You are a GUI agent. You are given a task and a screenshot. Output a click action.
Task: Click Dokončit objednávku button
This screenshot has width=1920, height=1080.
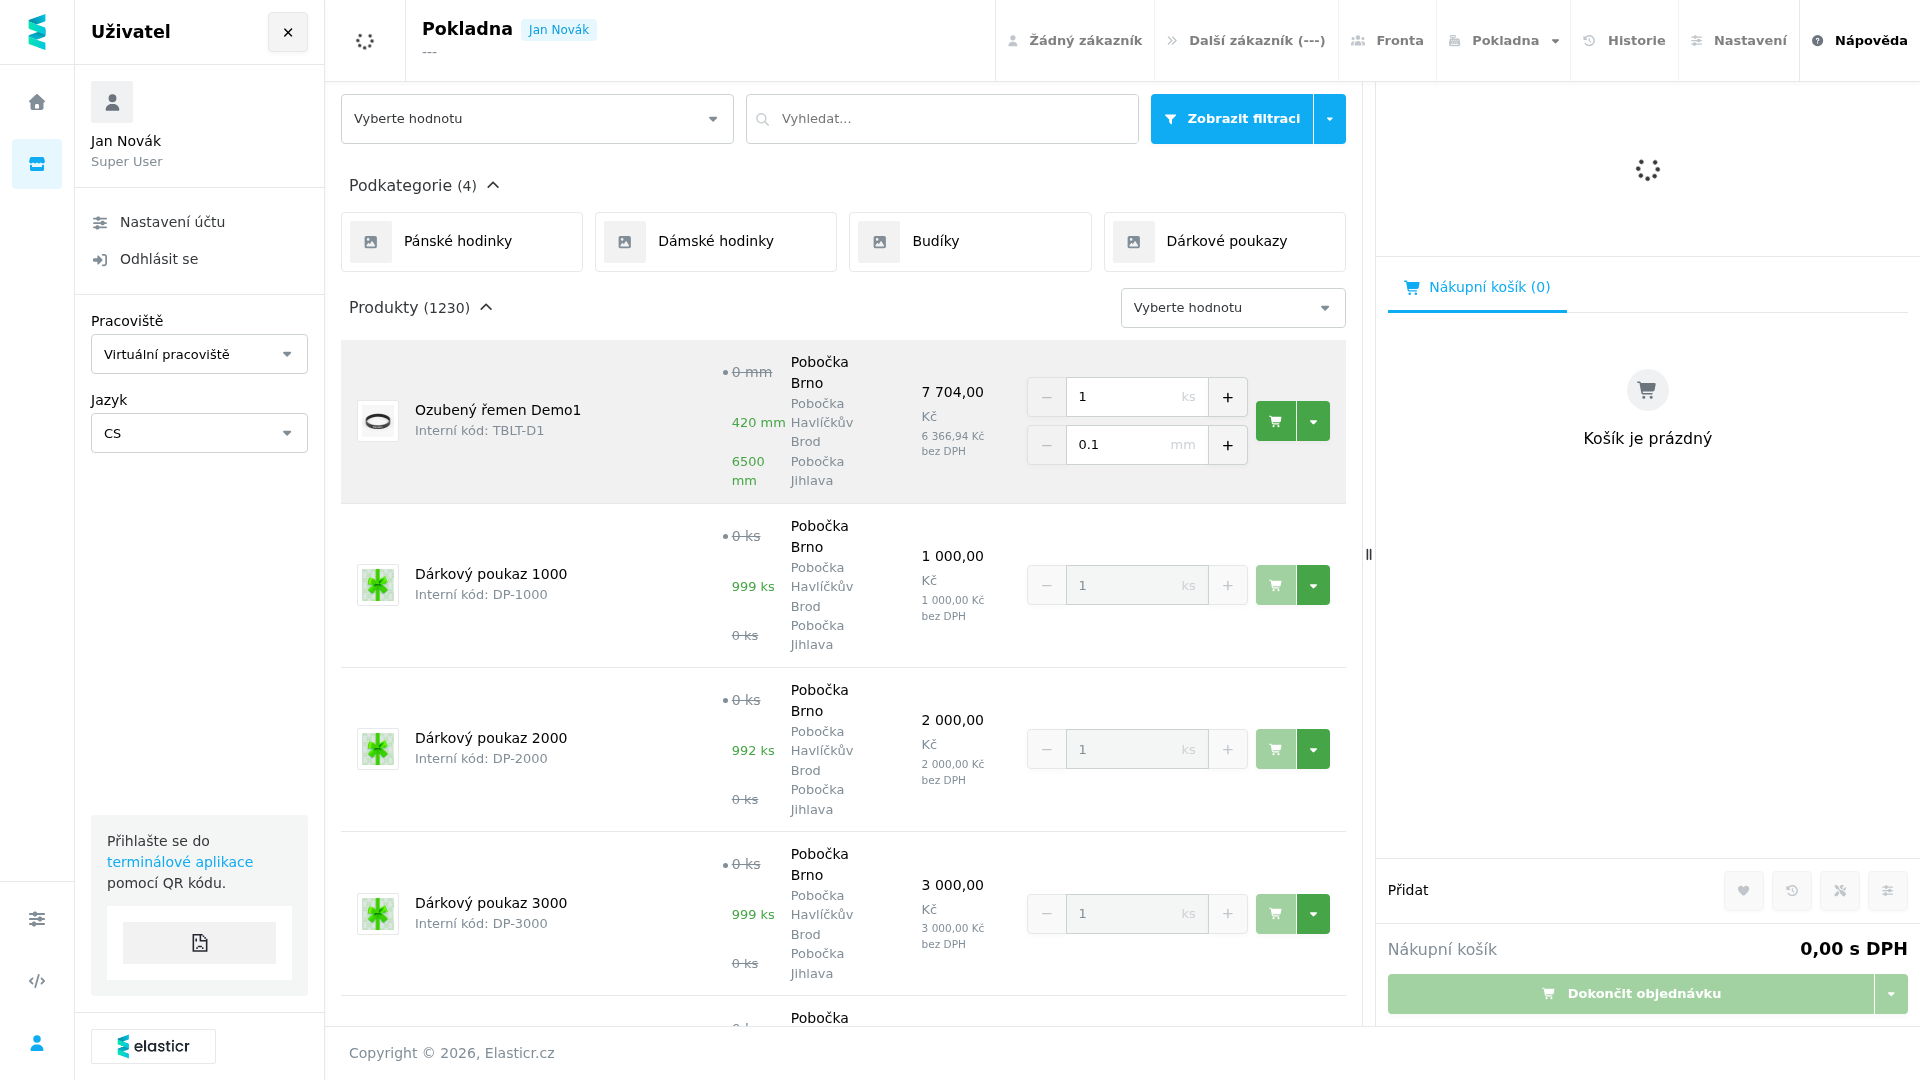coord(1631,994)
